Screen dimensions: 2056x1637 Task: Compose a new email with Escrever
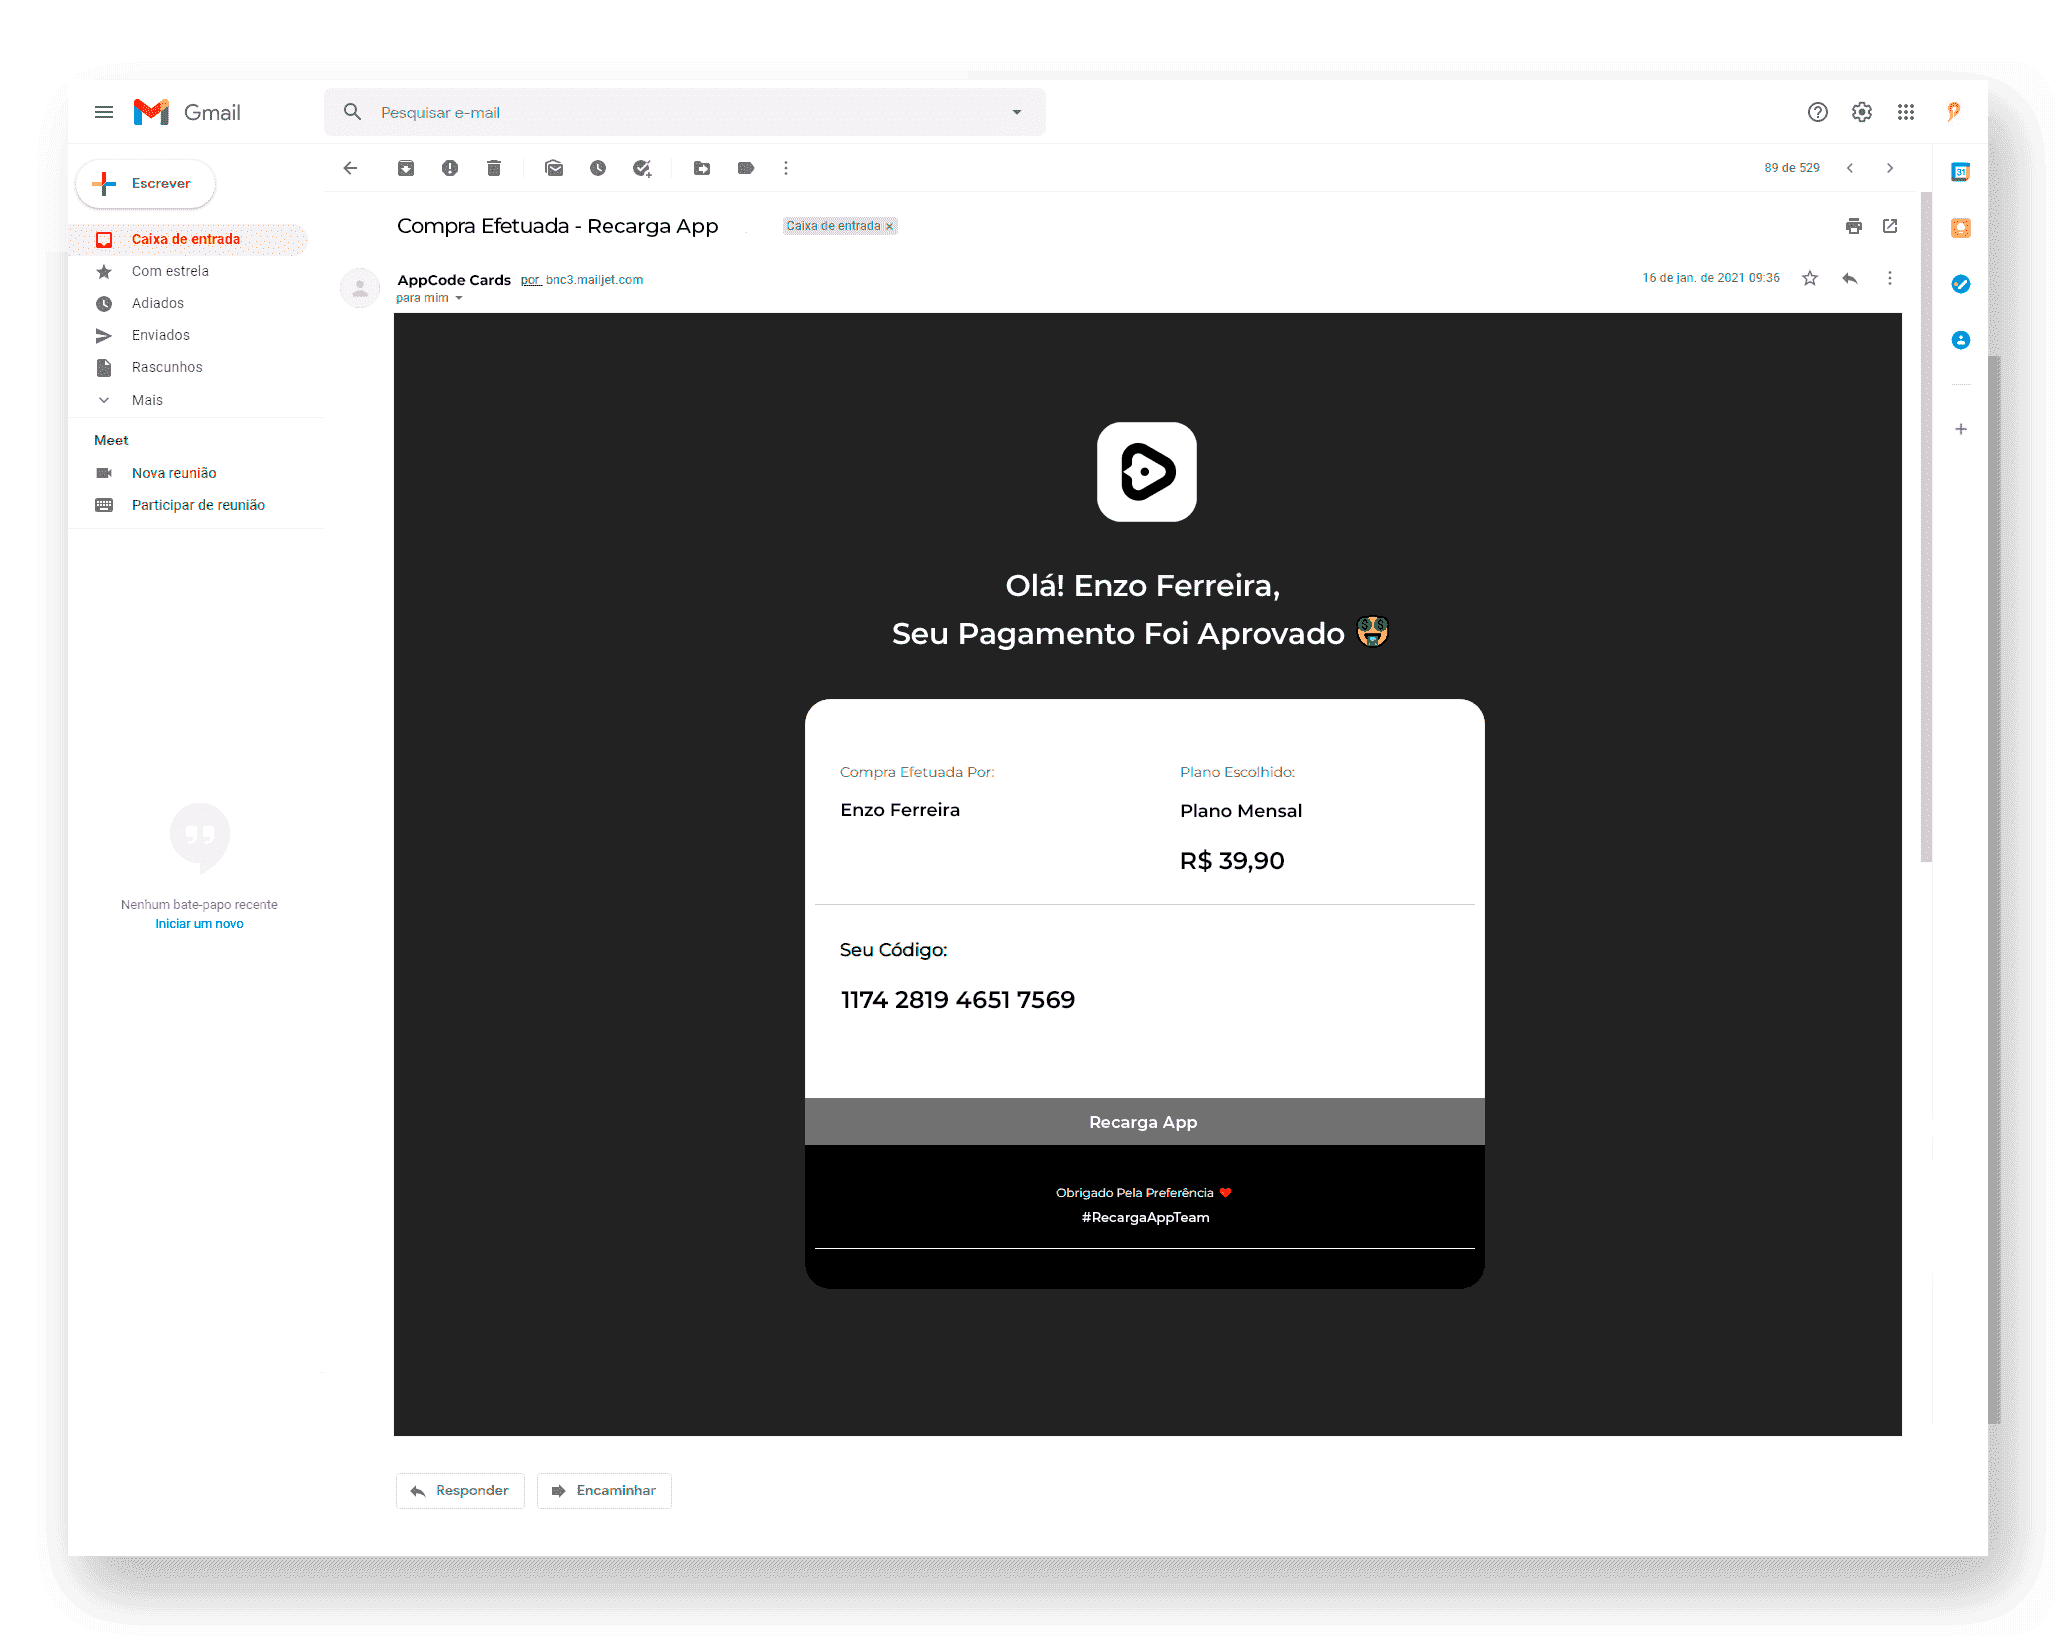(146, 184)
